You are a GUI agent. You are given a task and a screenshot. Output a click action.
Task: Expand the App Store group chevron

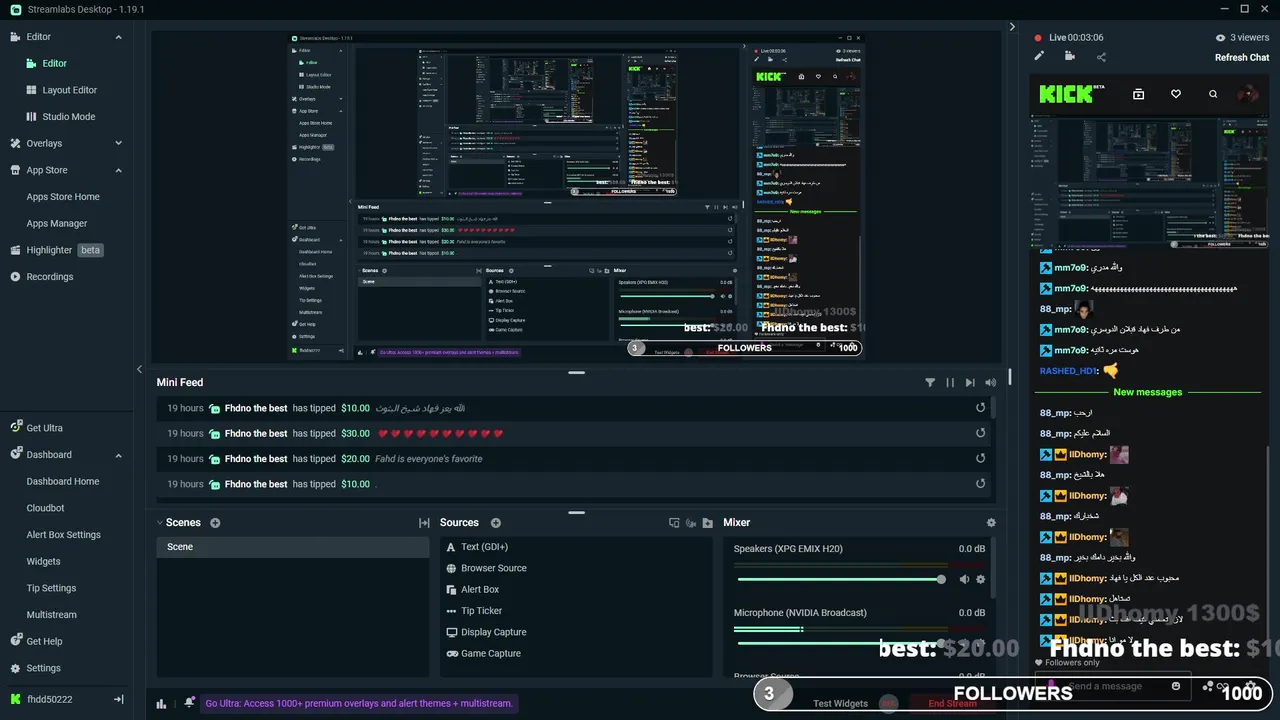pyautogui.click(x=118, y=170)
